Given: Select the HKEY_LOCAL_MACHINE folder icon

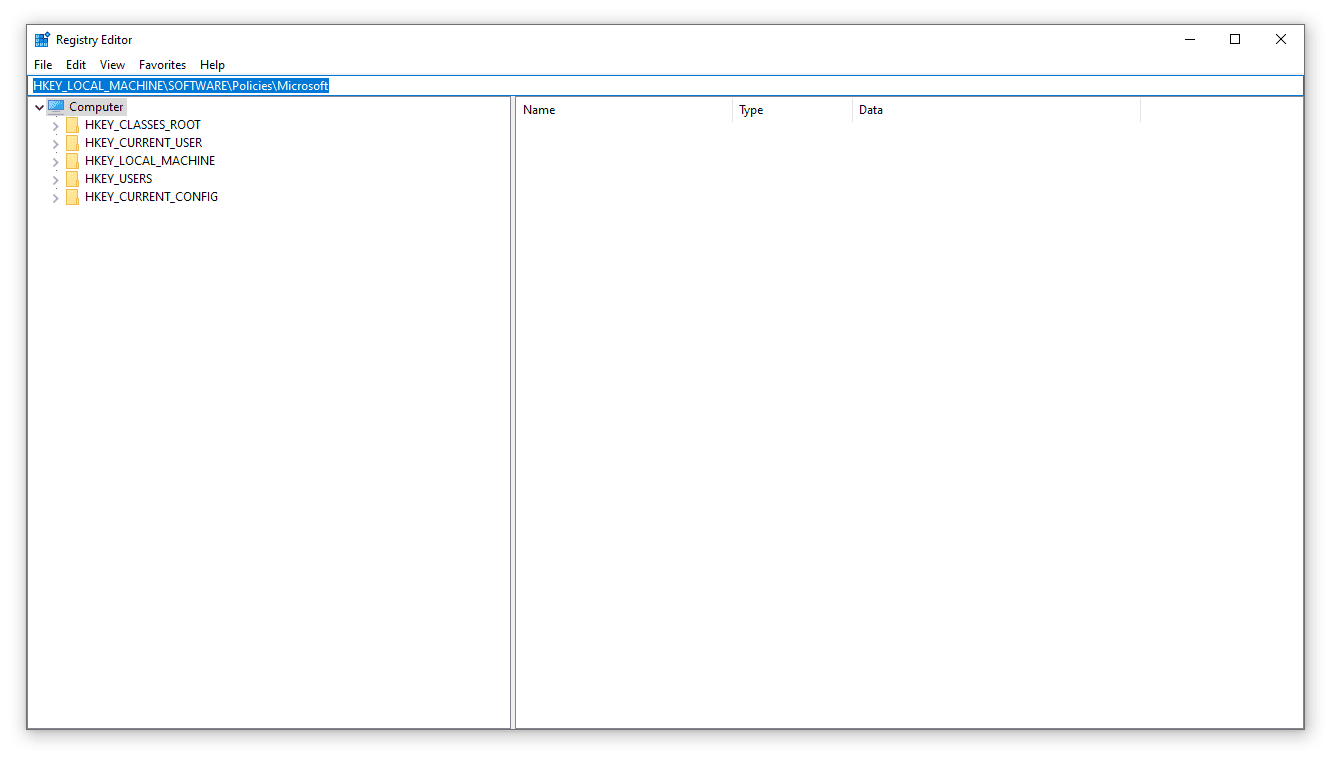Looking at the screenshot, I should tap(72, 161).
